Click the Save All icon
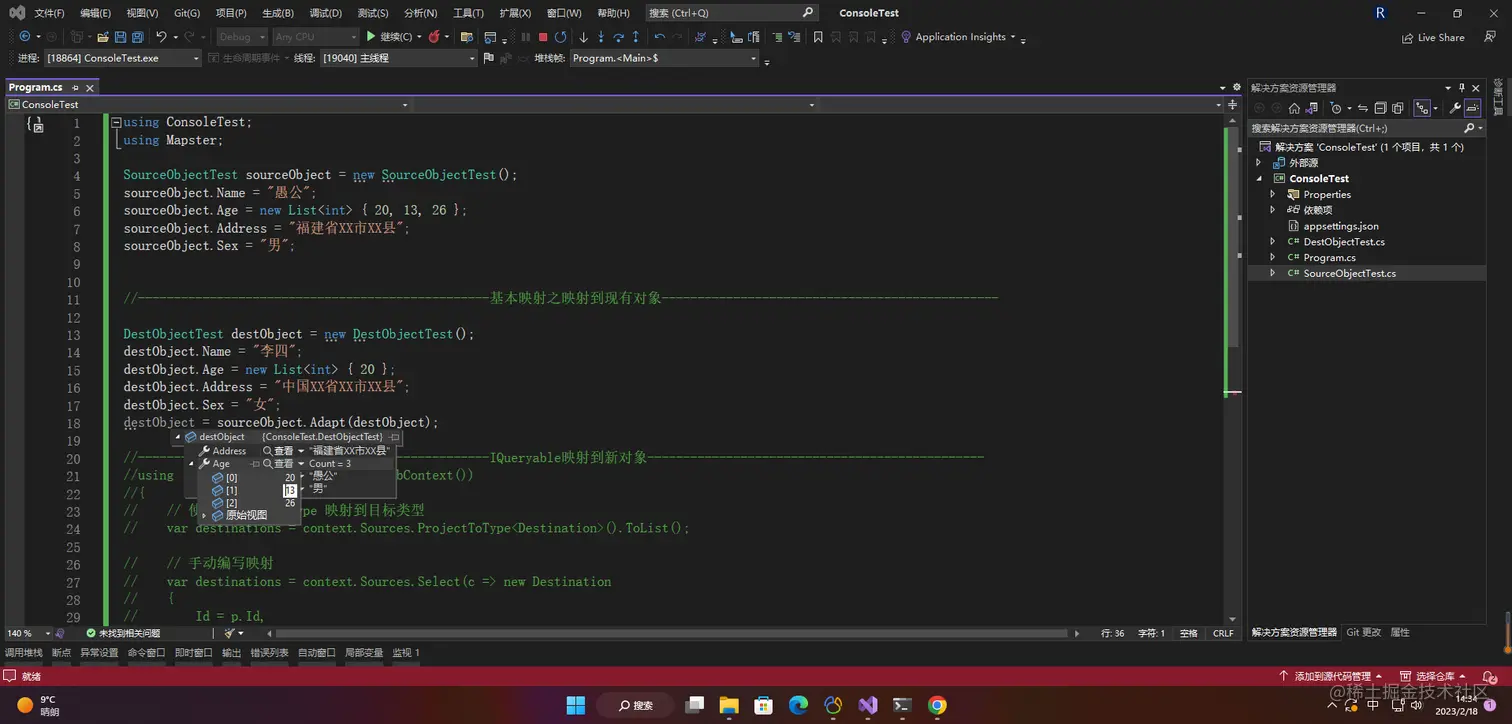 pyautogui.click(x=136, y=37)
